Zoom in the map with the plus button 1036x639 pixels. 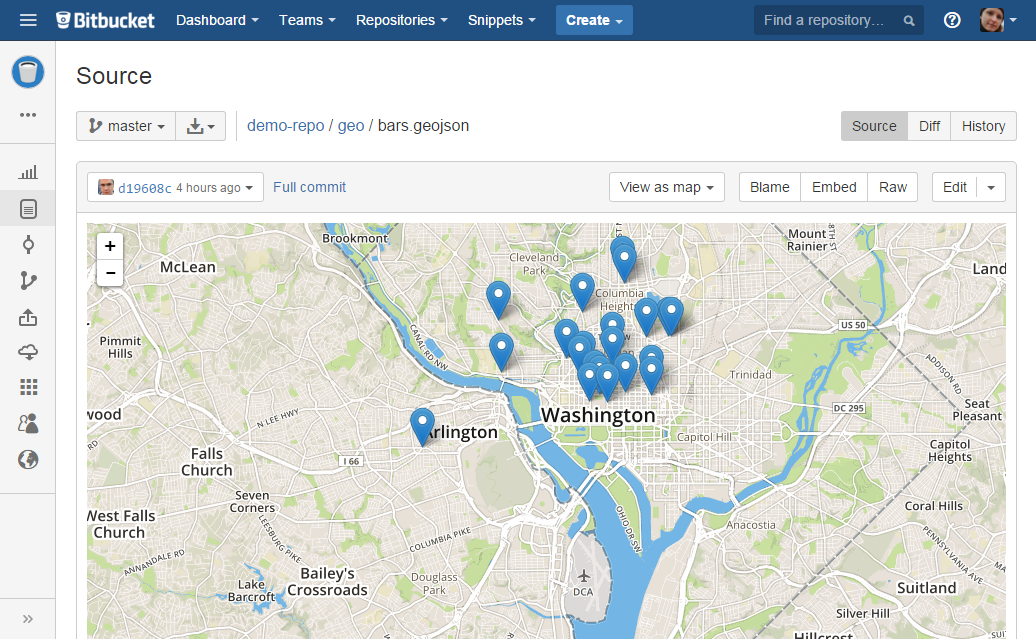click(x=110, y=246)
